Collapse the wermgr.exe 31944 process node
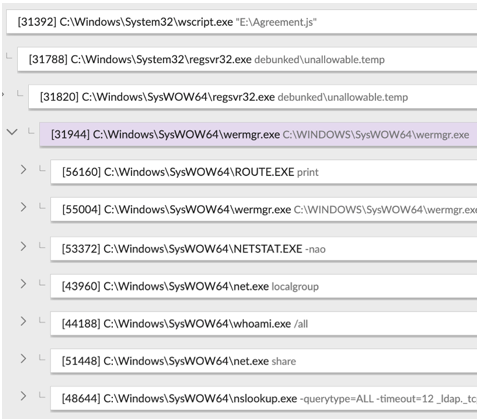The image size is (479, 420). (x=12, y=132)
